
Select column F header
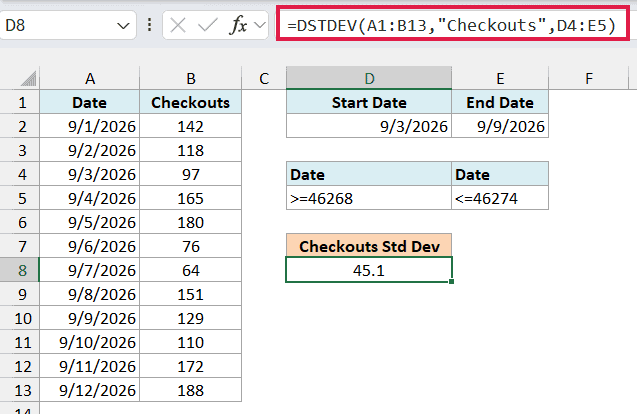589,78
